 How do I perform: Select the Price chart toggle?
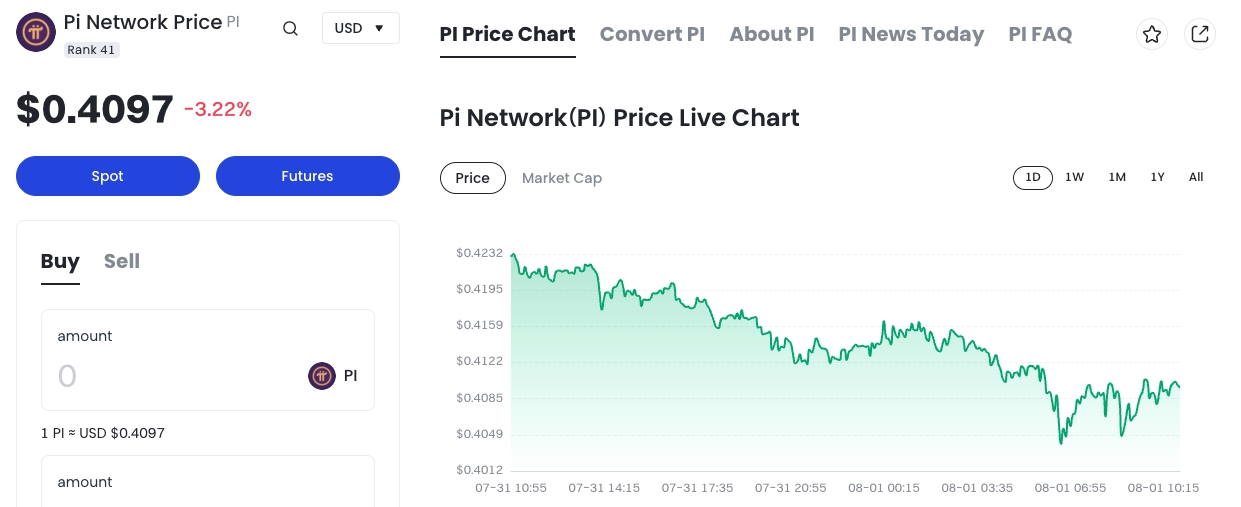pyautogui.click(x=472, y=178)
